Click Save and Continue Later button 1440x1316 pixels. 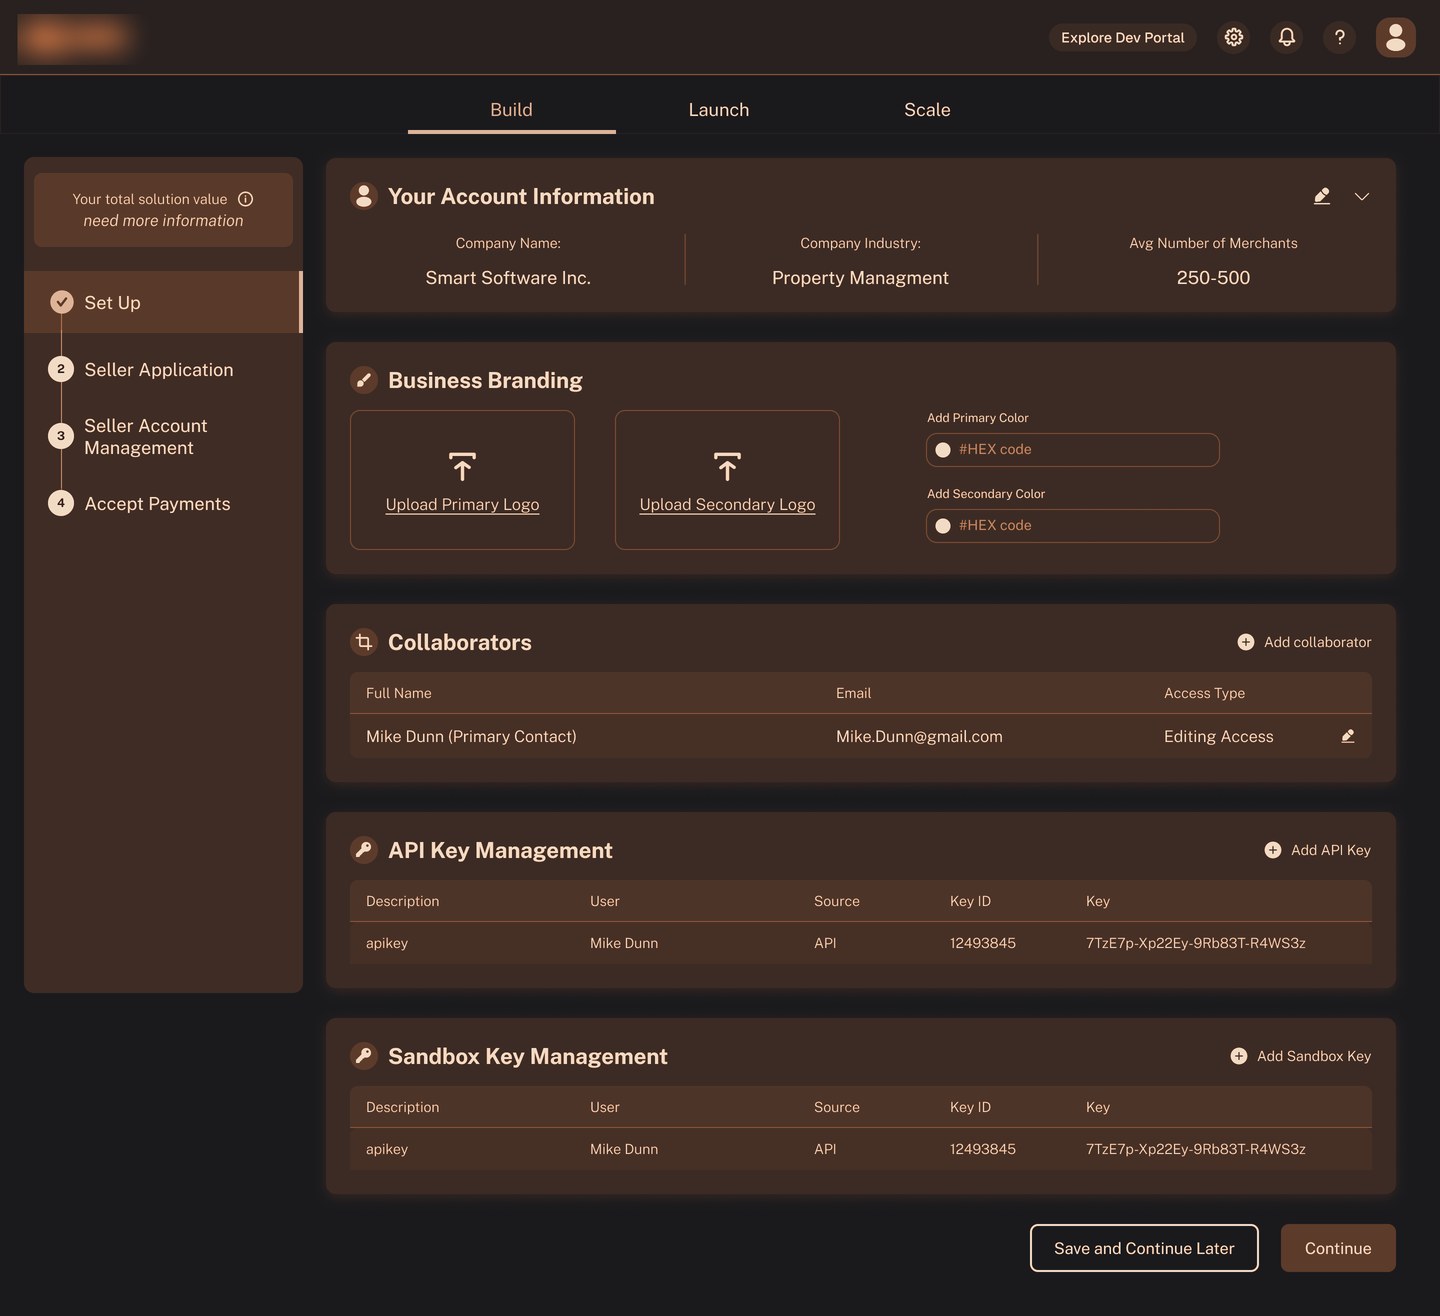(1144, 1248)
